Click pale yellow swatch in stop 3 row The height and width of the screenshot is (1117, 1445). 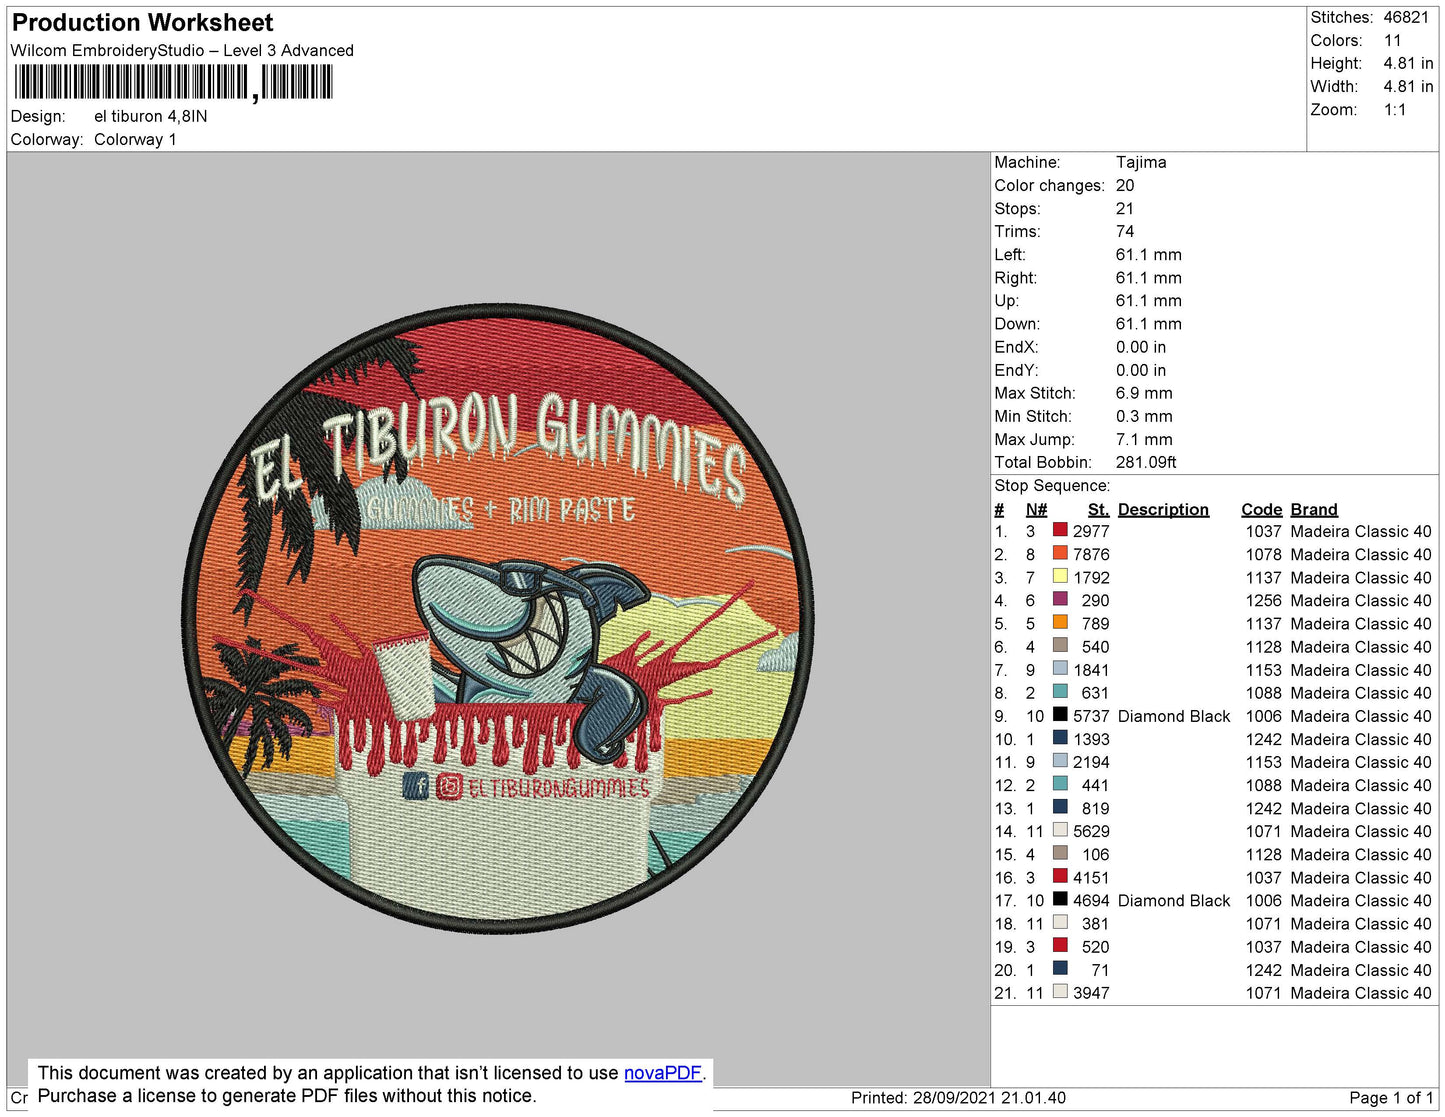point(1060,576)
